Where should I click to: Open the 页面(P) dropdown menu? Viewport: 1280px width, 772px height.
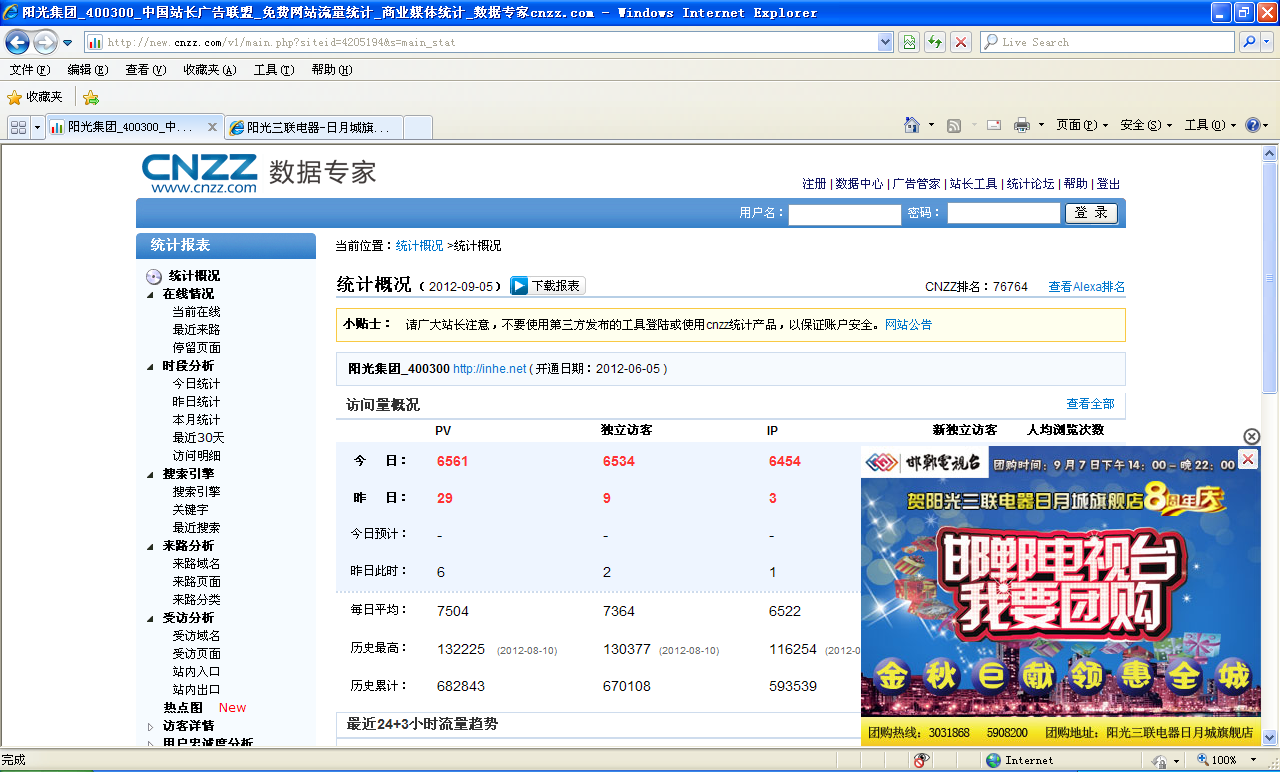click(x=1082, y=125)
